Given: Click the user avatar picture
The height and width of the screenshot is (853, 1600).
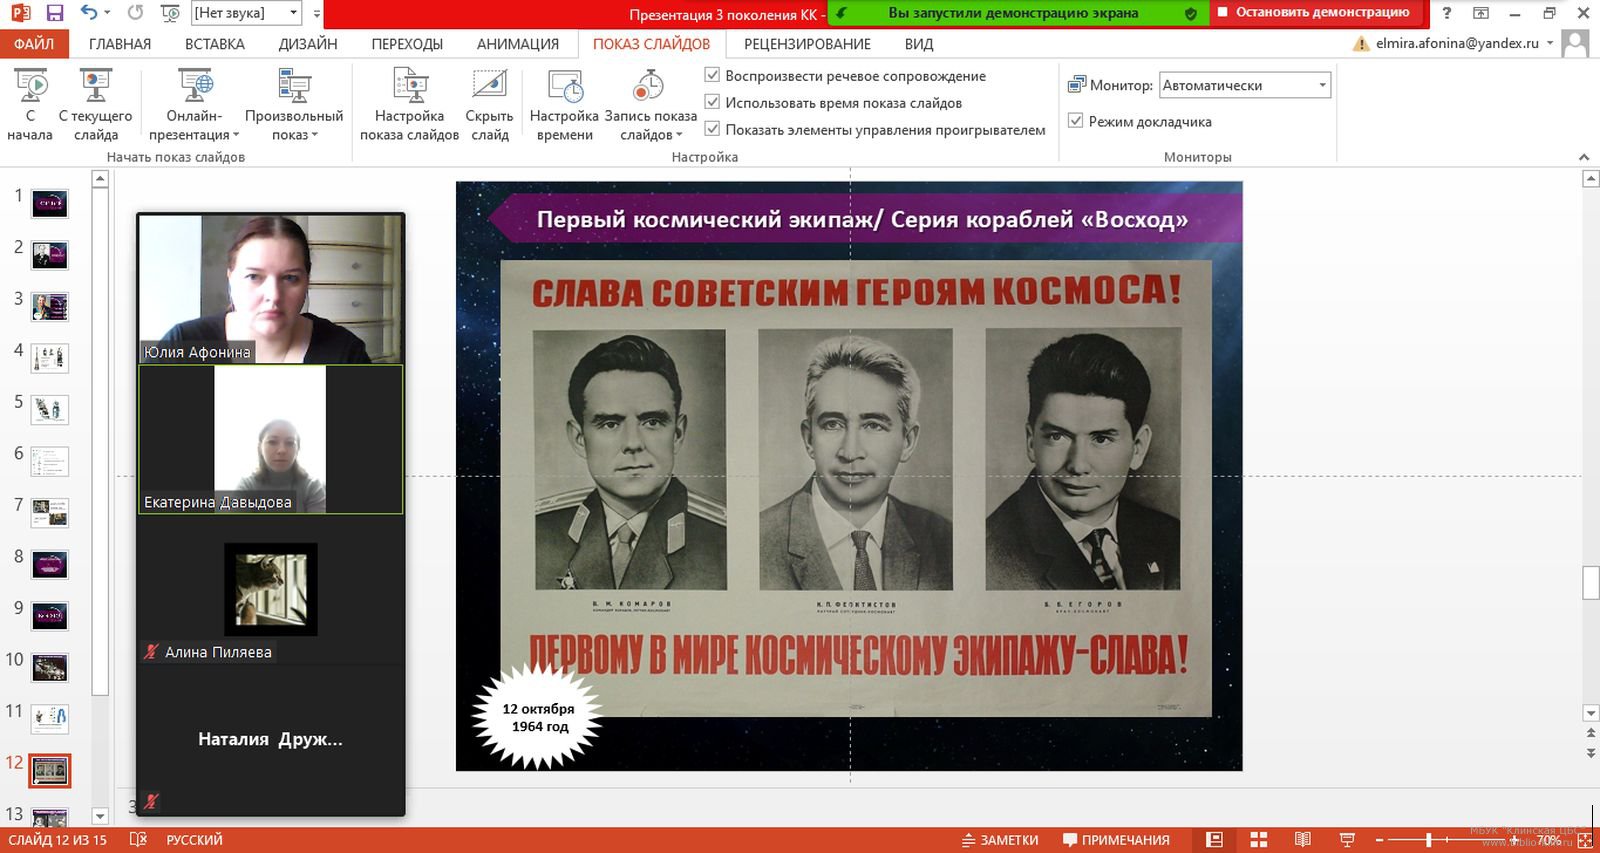Looking at the screenshot, I should [x=1575, y=44].
